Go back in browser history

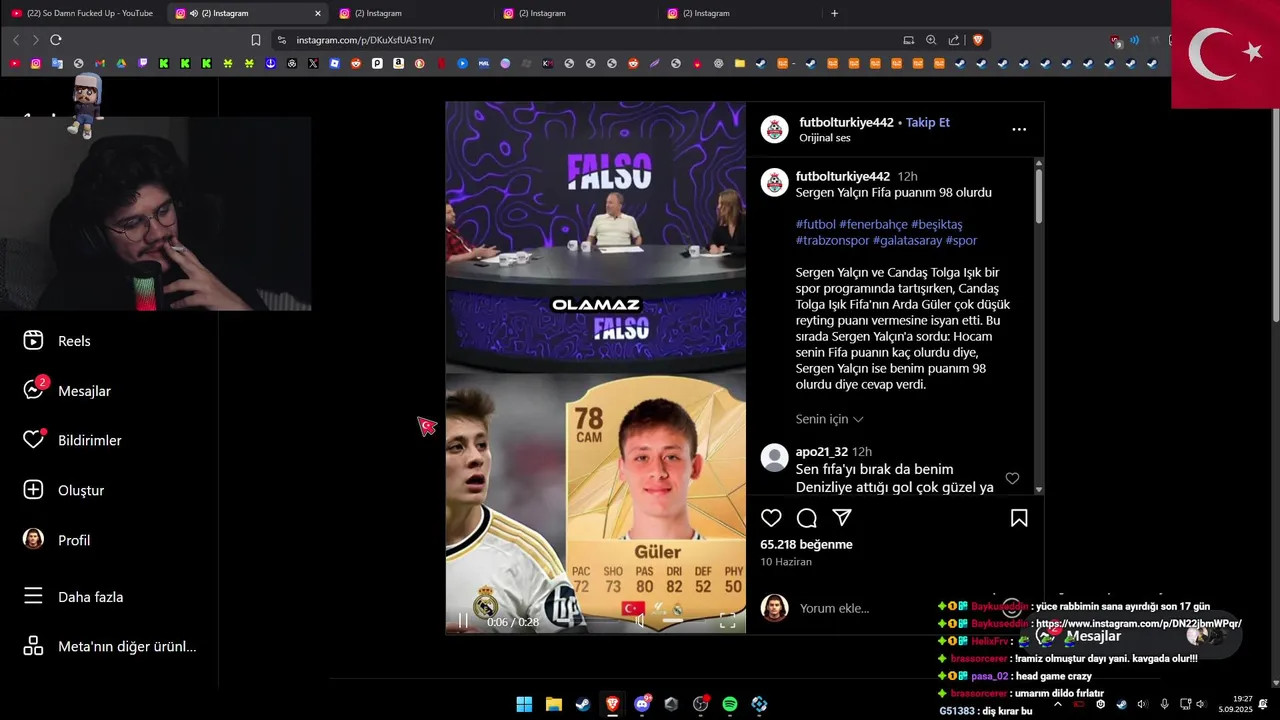(16, 40)
